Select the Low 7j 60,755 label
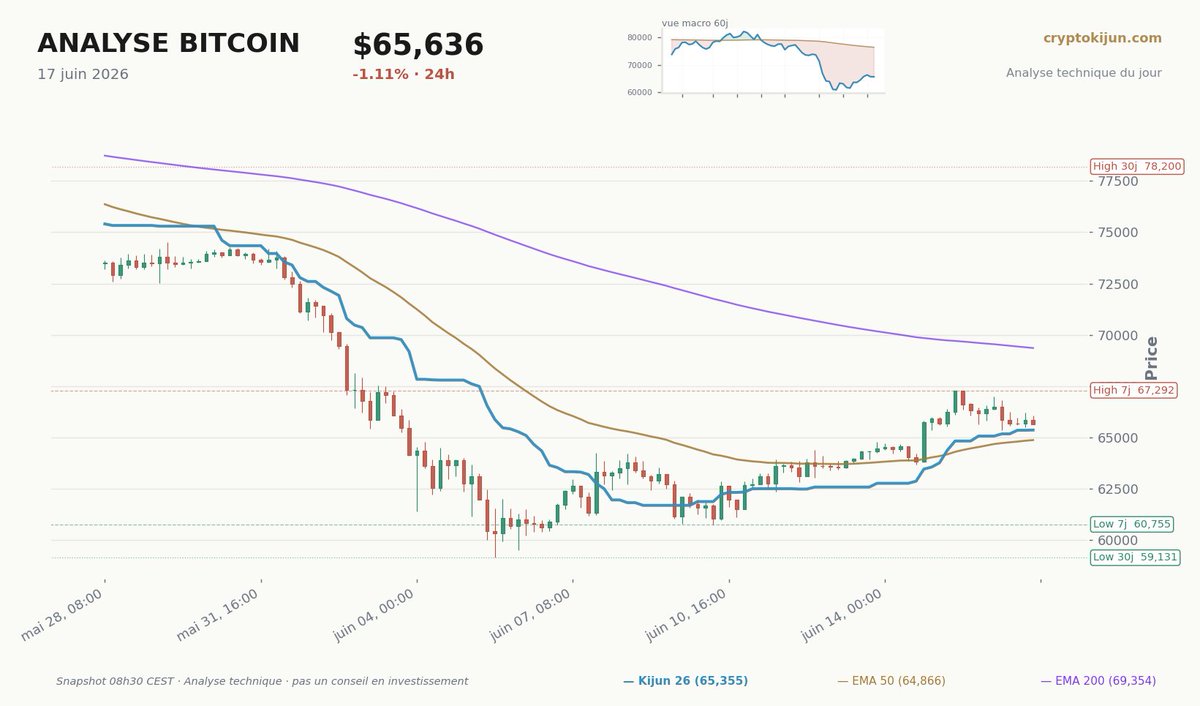 click(1132, 524)
